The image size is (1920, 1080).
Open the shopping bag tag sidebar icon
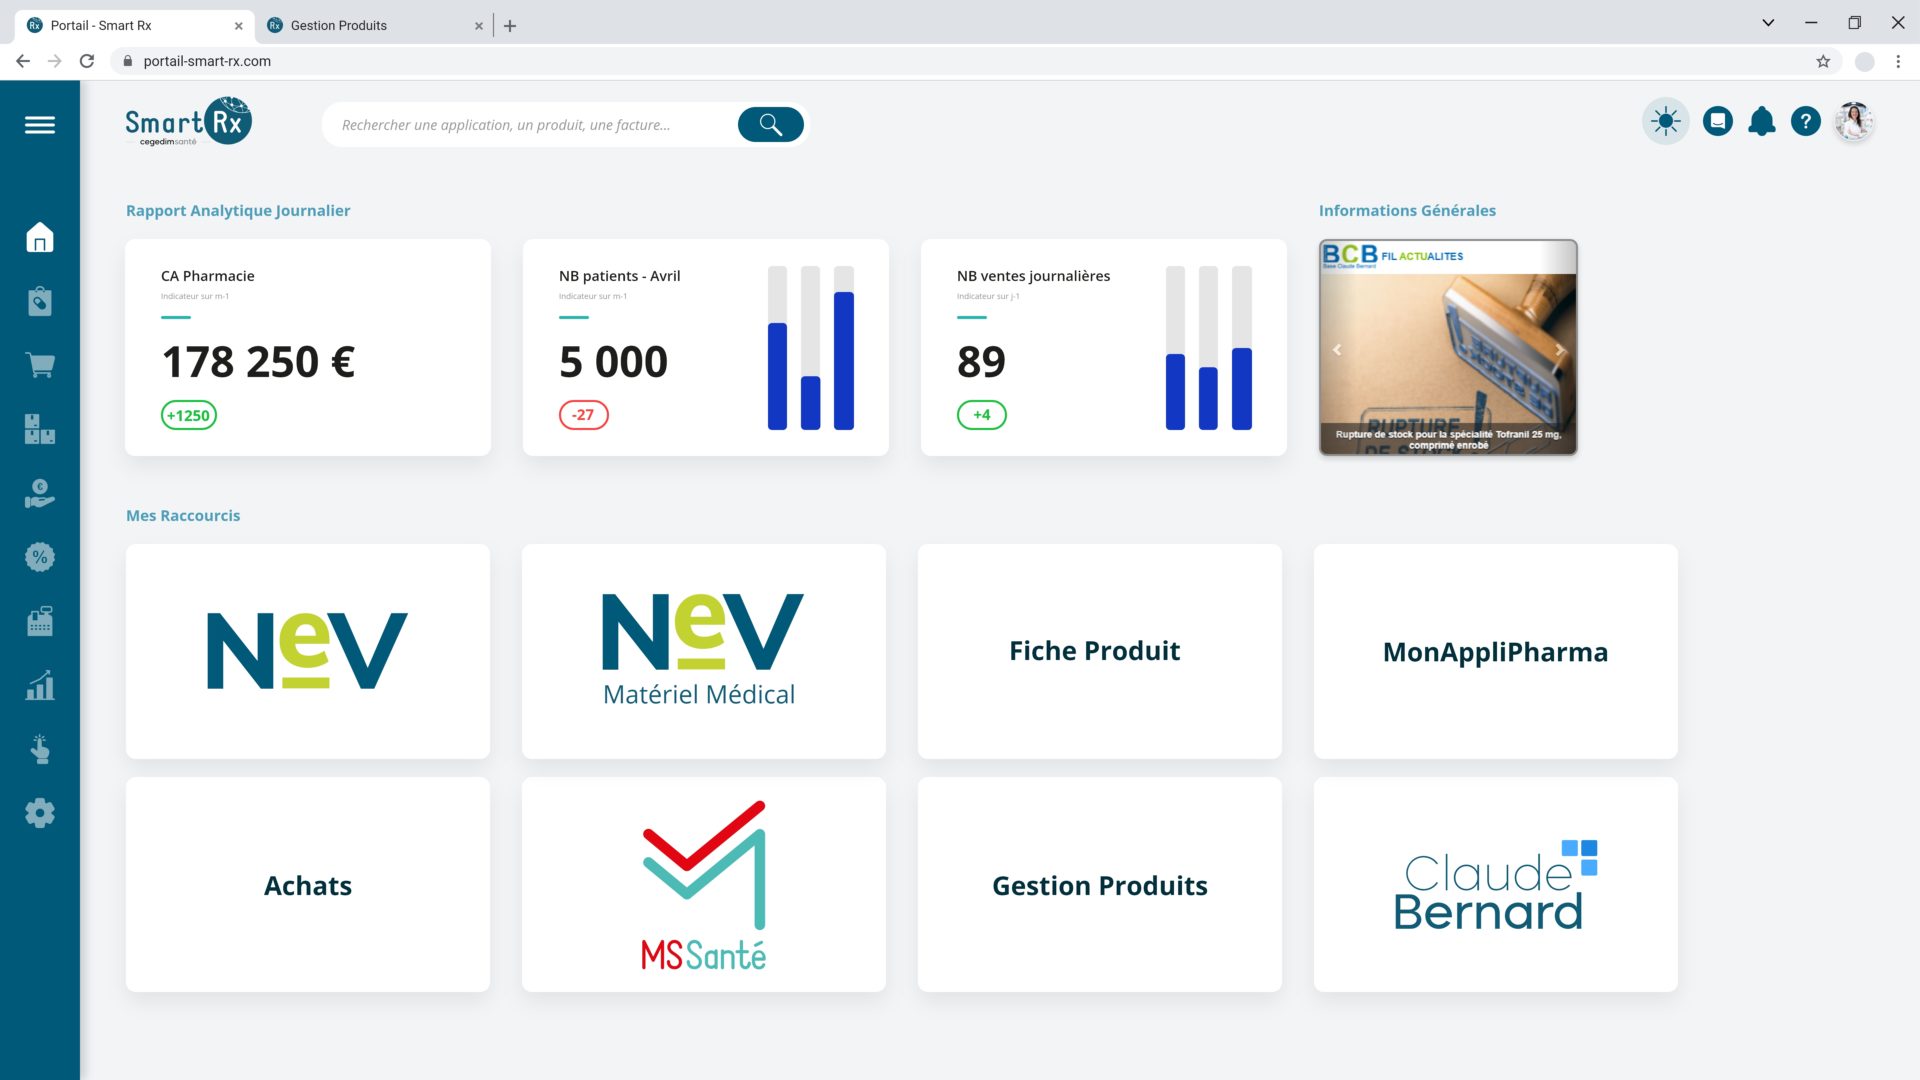point(40,301)
